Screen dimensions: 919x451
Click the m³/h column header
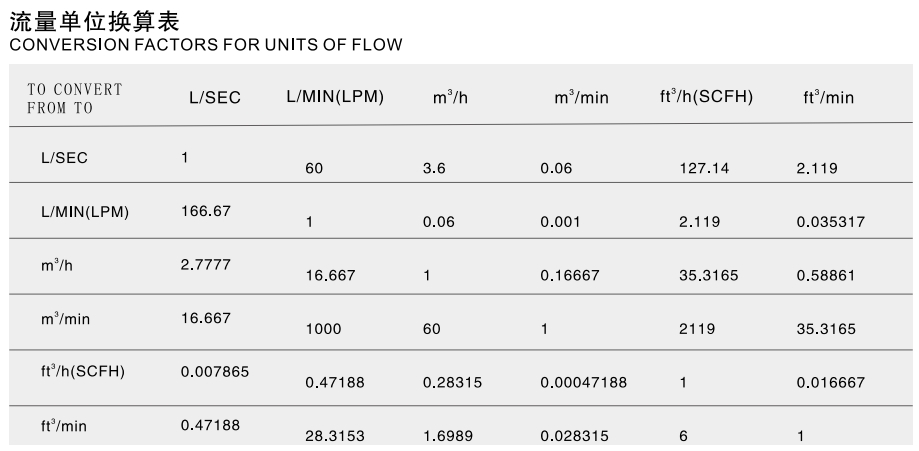(x=450, y=97)
